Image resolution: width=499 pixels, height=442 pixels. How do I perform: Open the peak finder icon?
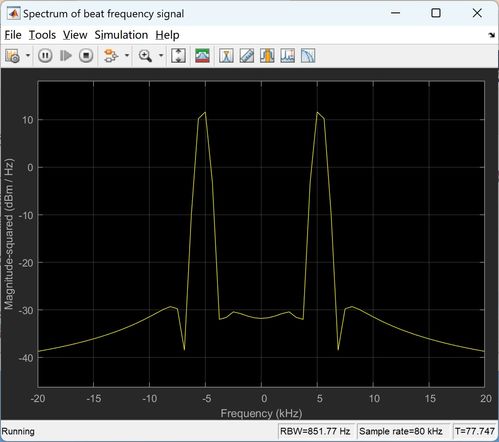pyautogui.click(x=287, y=56)
